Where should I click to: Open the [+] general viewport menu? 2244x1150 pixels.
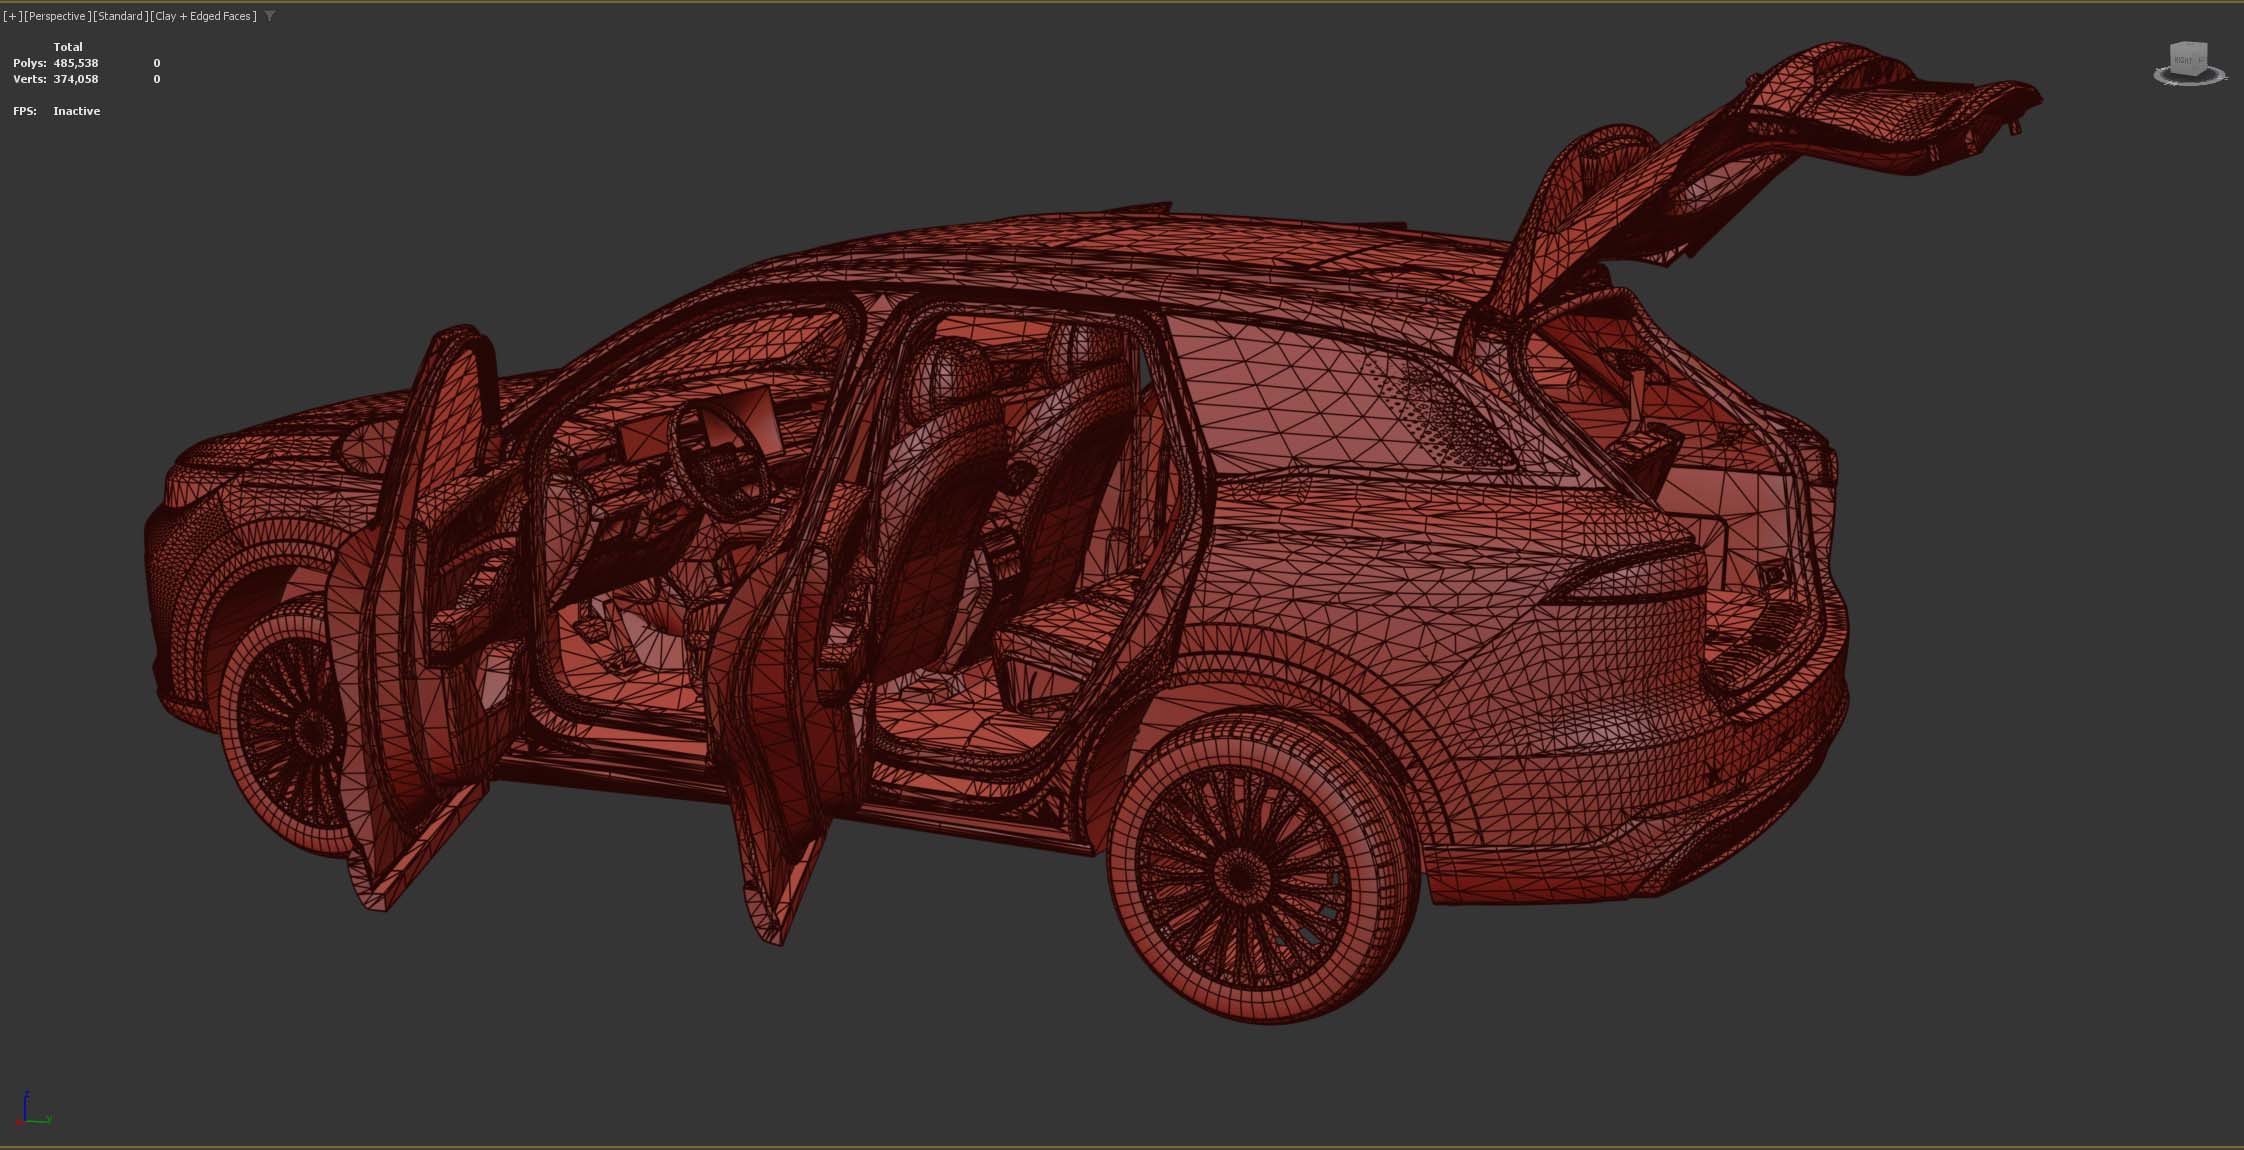click(x=12, y=16)
